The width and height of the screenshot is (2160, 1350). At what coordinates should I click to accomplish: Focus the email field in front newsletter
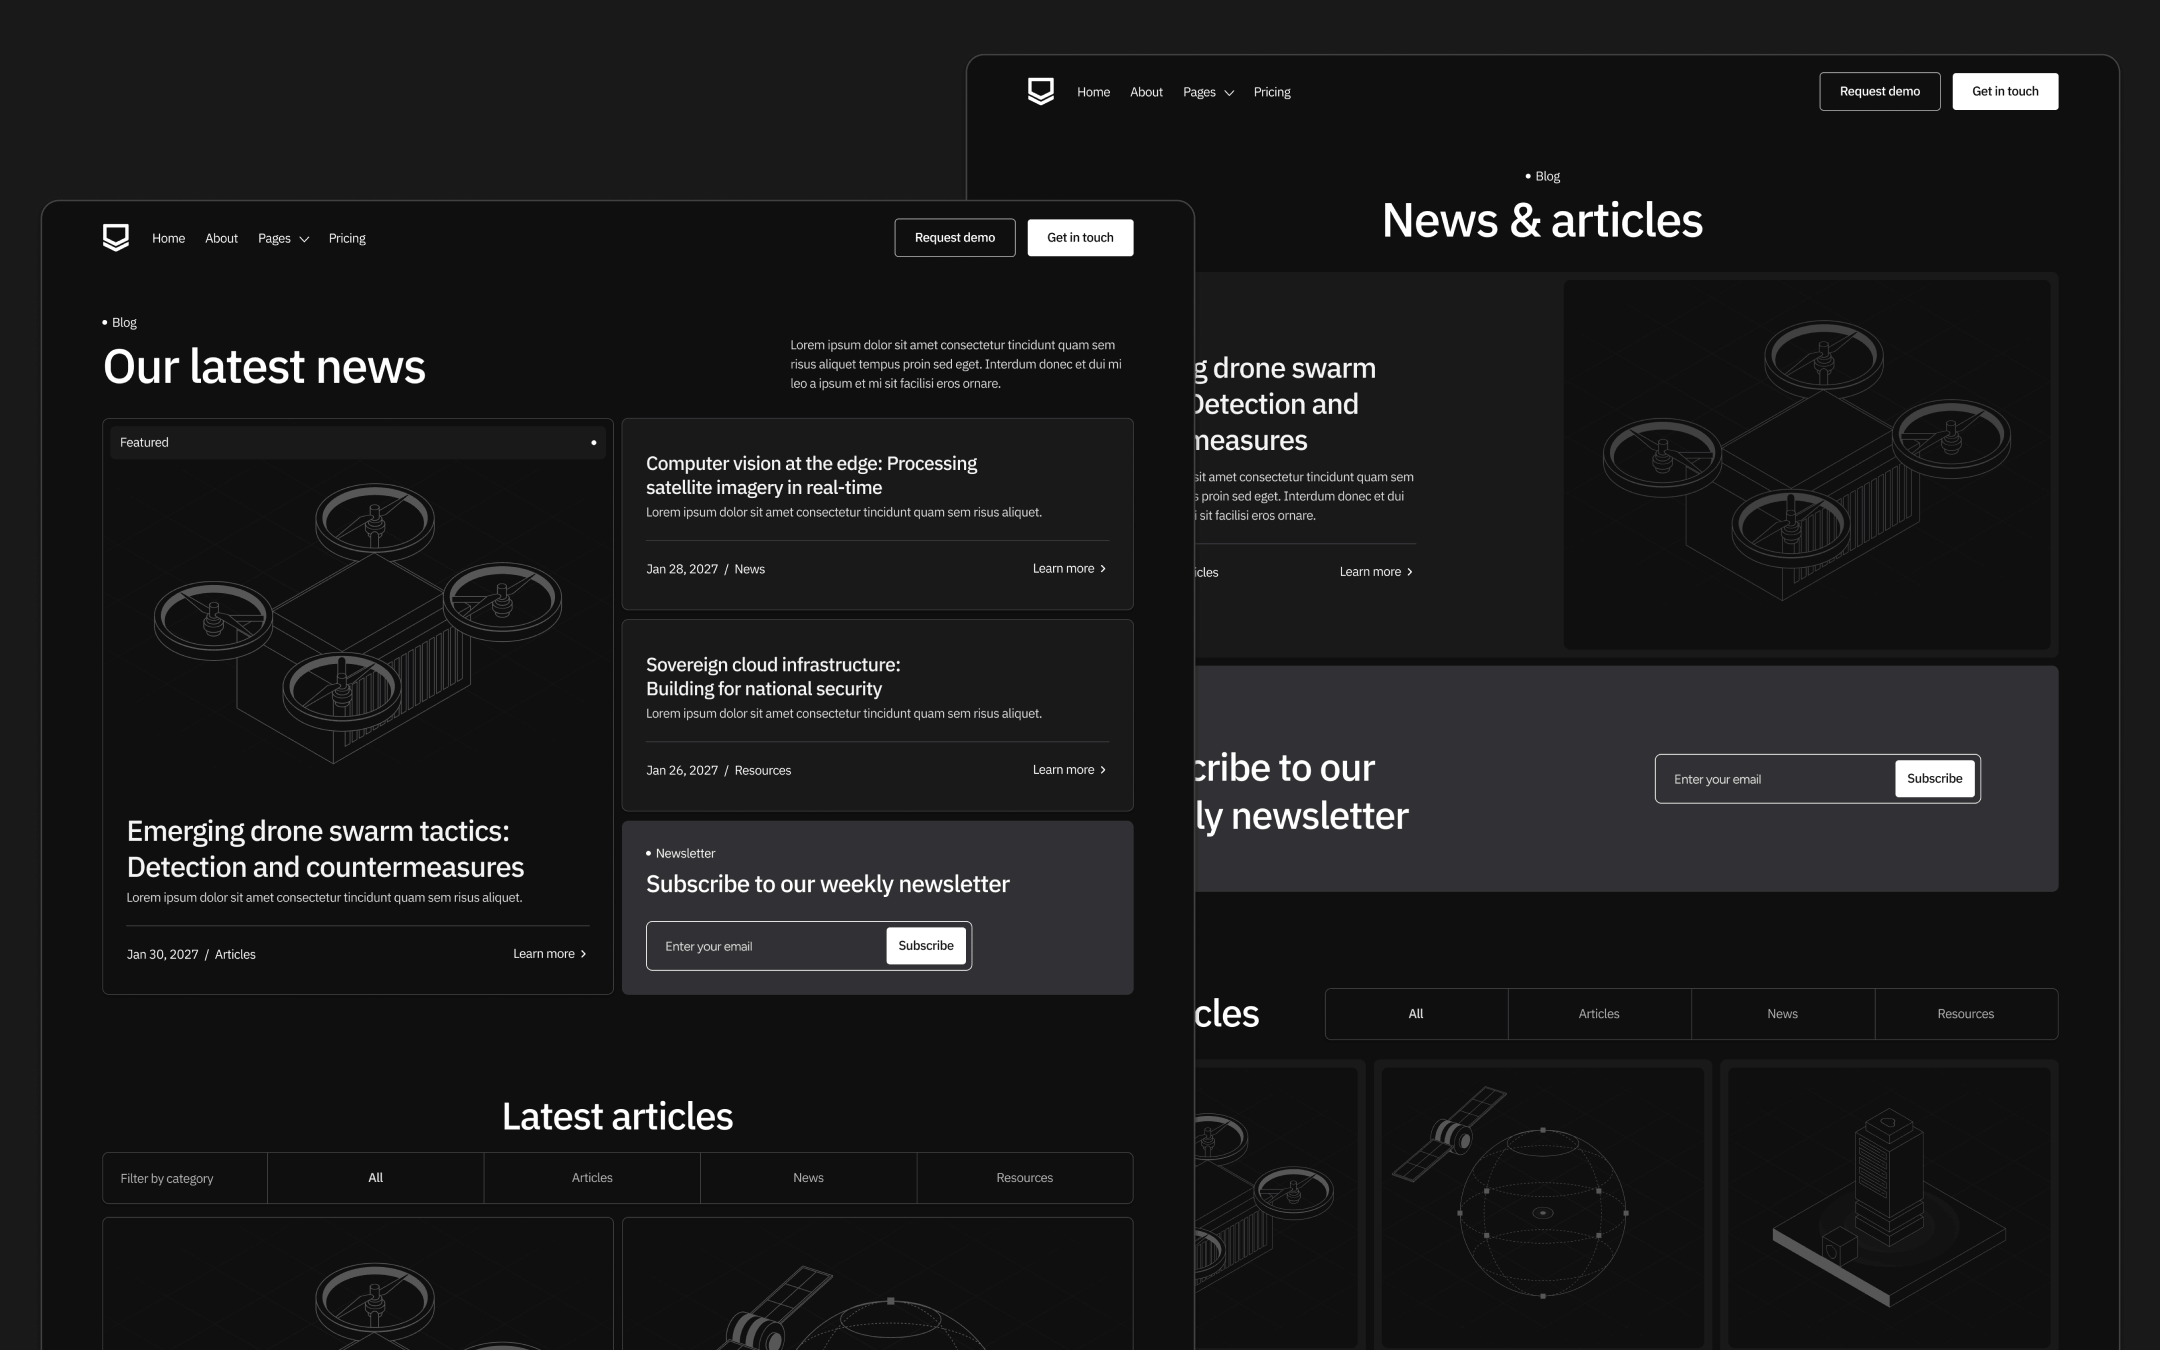[765, 946]
